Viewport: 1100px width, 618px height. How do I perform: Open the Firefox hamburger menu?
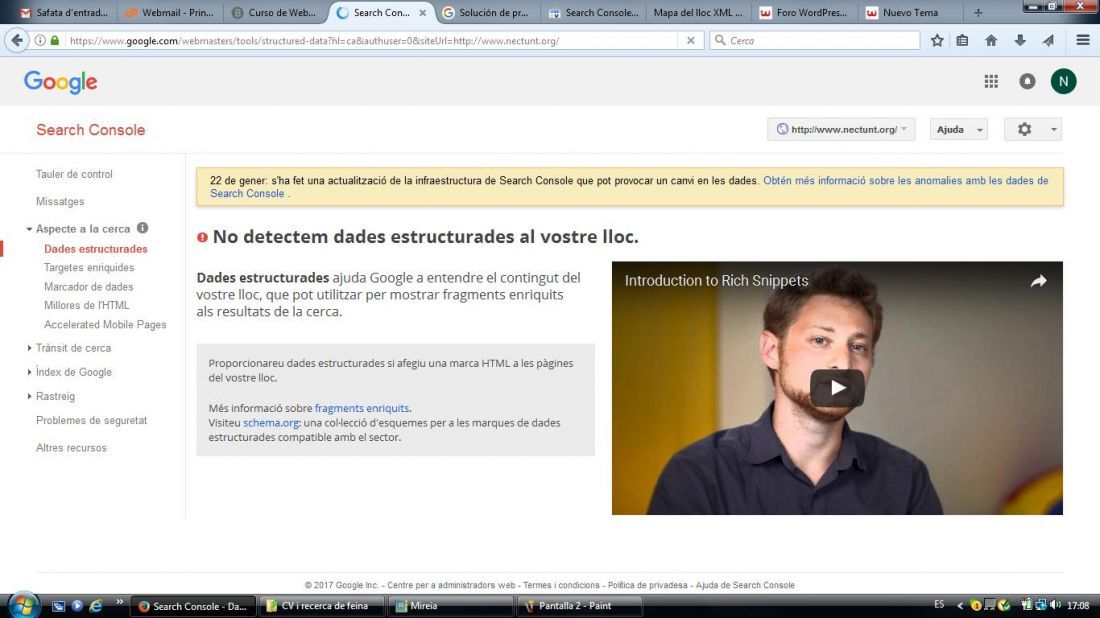tap(1082, 41)
